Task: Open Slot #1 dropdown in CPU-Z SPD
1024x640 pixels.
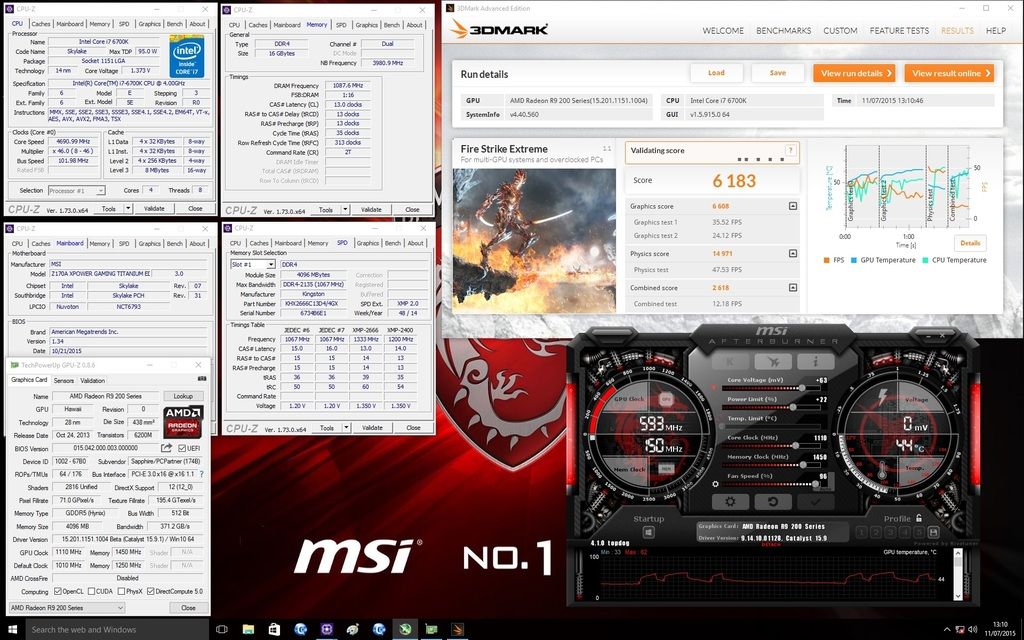Action: click(253, 264)
